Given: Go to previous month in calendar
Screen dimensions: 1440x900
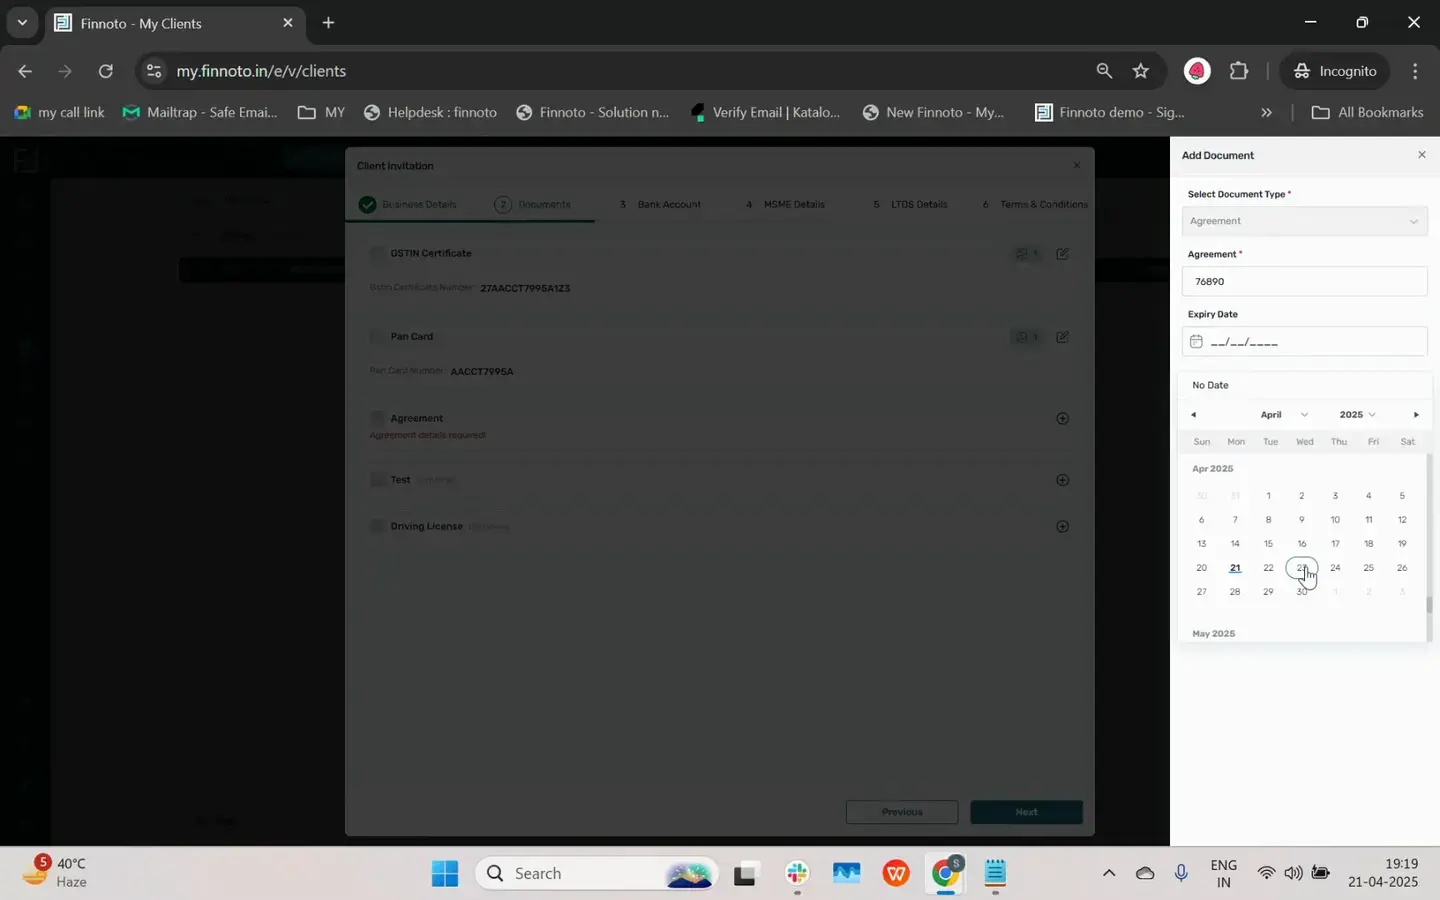Looking at the screenshot, I should pos(1193,415).
